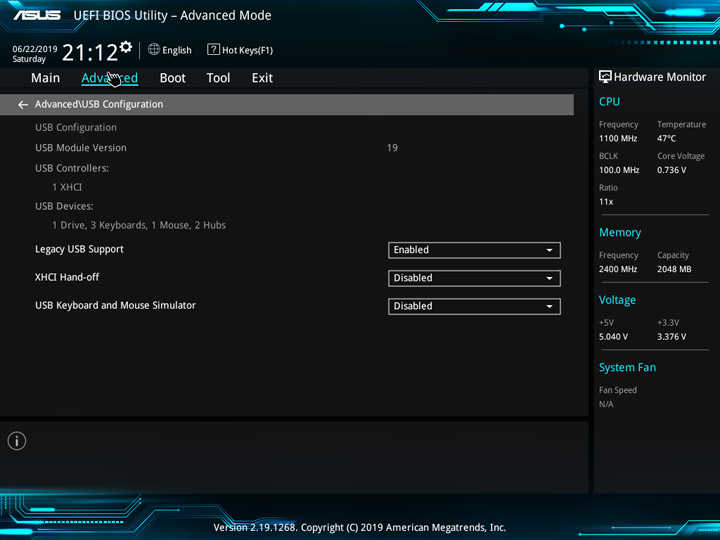The width and height of the screenshot is (720, 540).
Task: Click USB Module Version value 19
Action: point(392,148)
